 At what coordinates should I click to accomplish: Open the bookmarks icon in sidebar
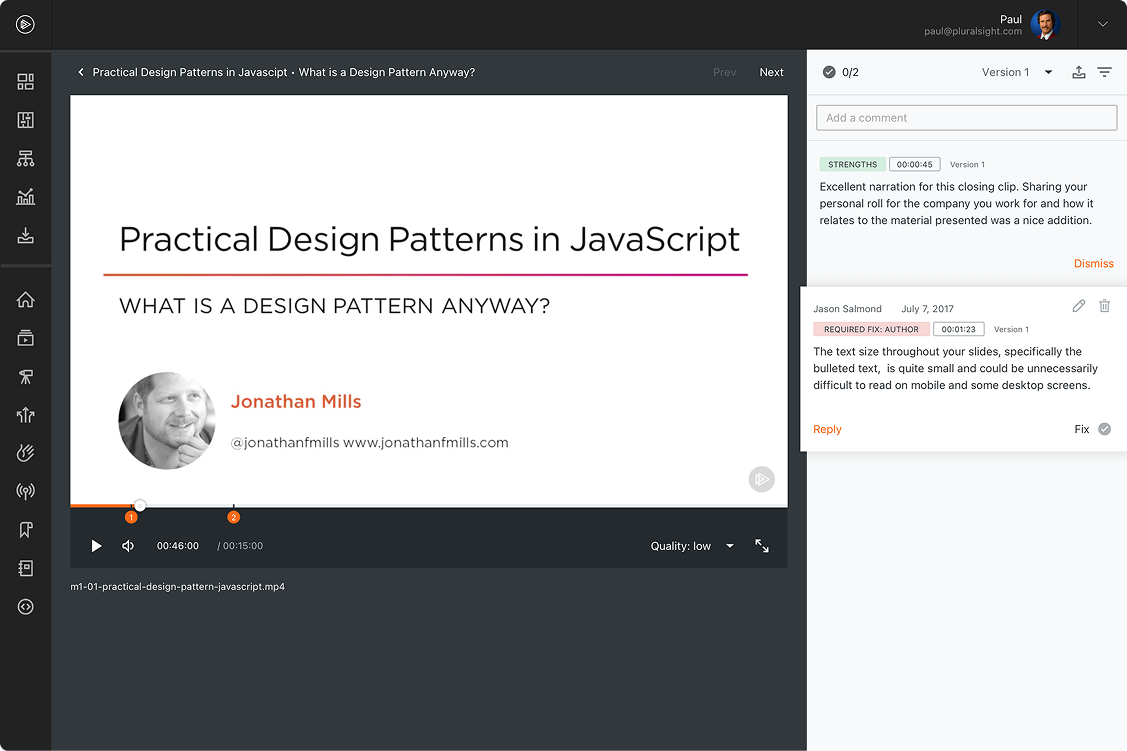pyautogui.click(x=25, y=530)
